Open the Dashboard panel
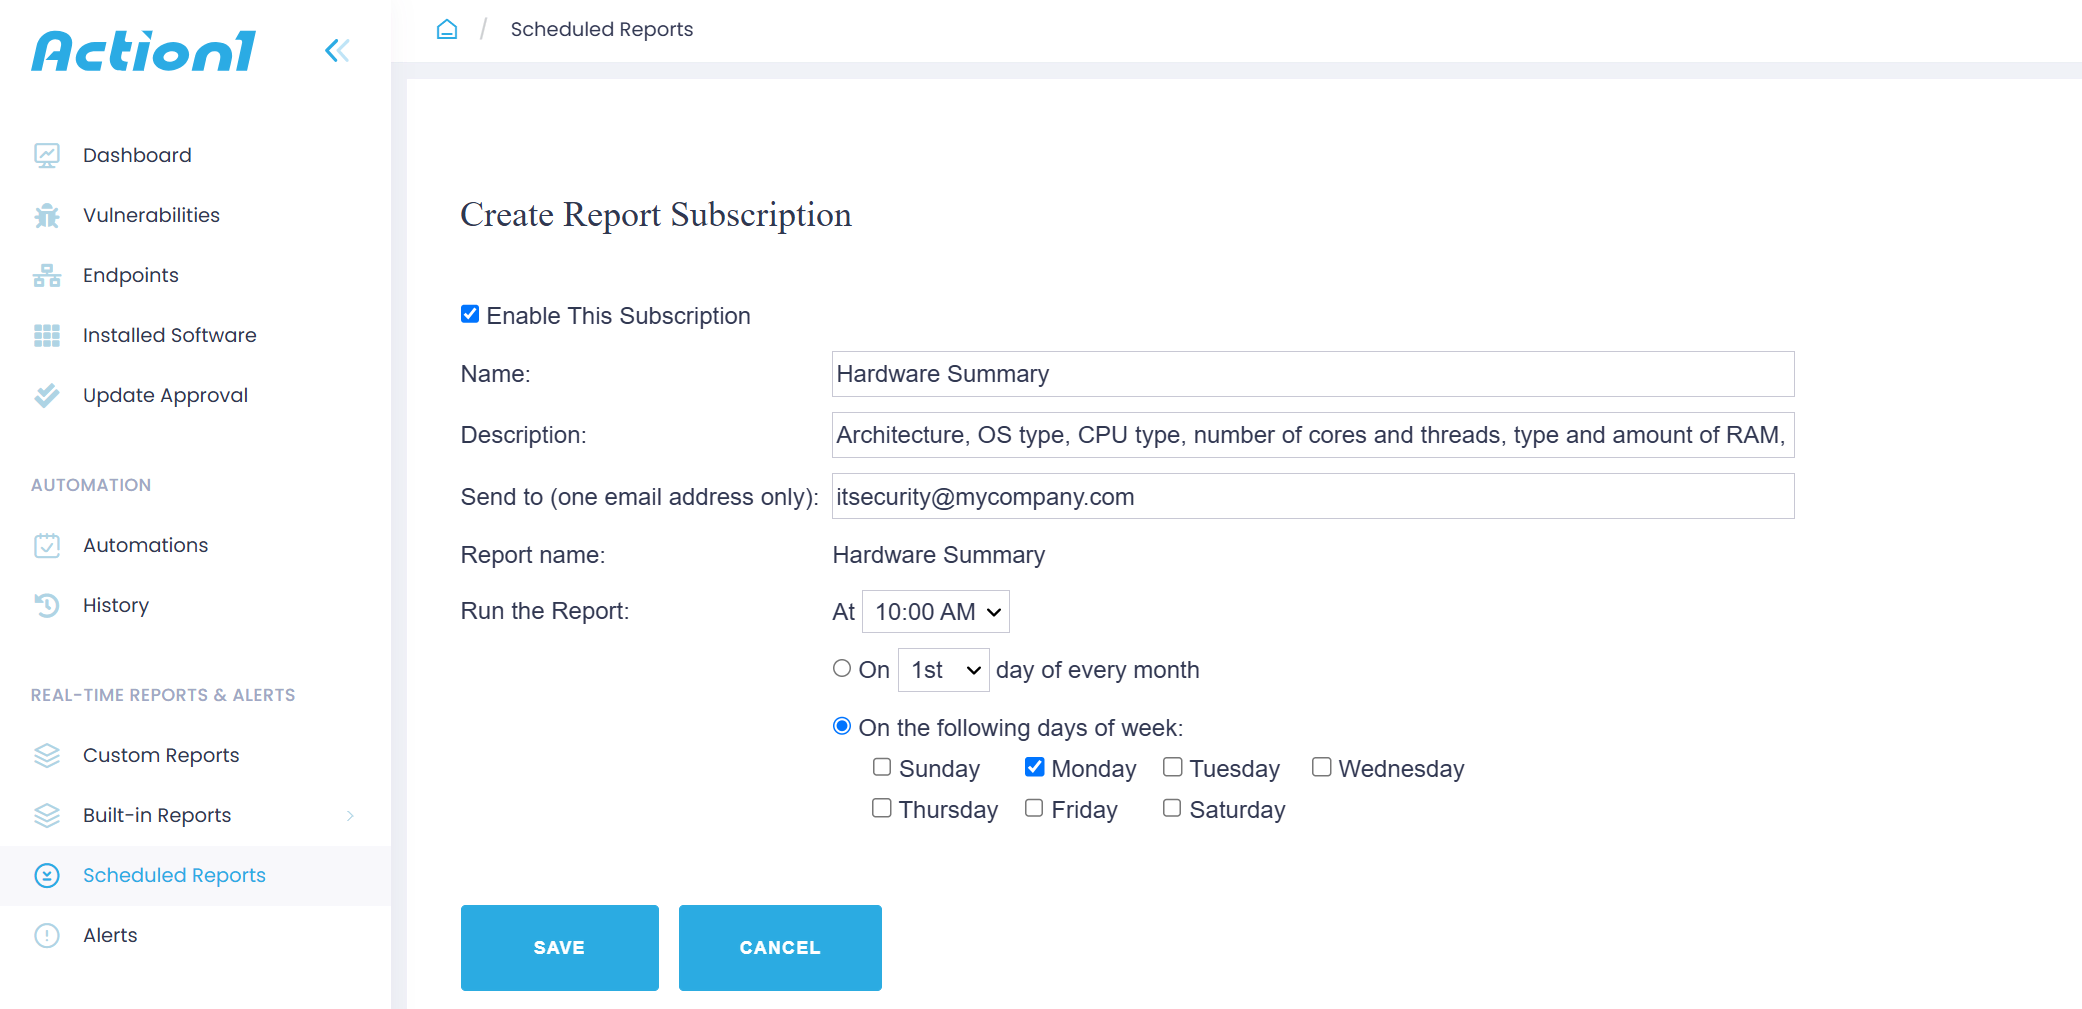 (x=47, y=154)
